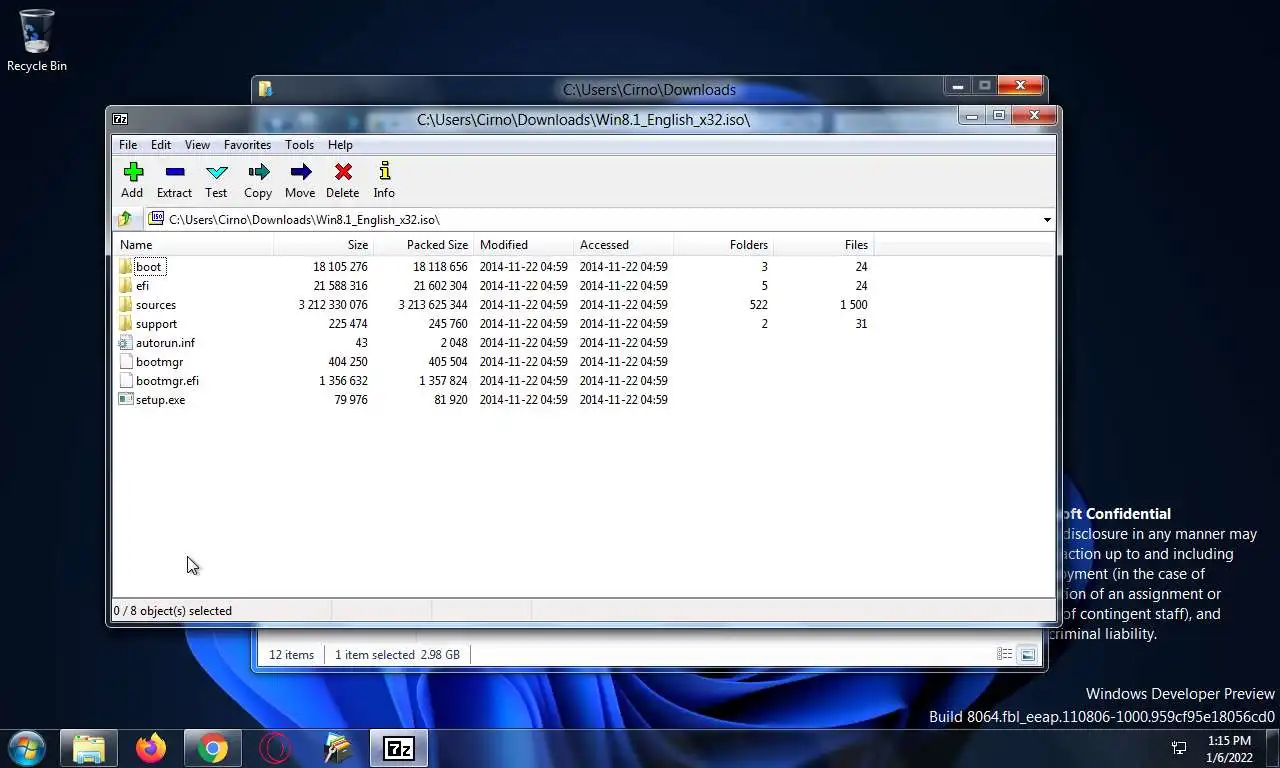Switch Downloads window to large icons view

click(1027, 654)
